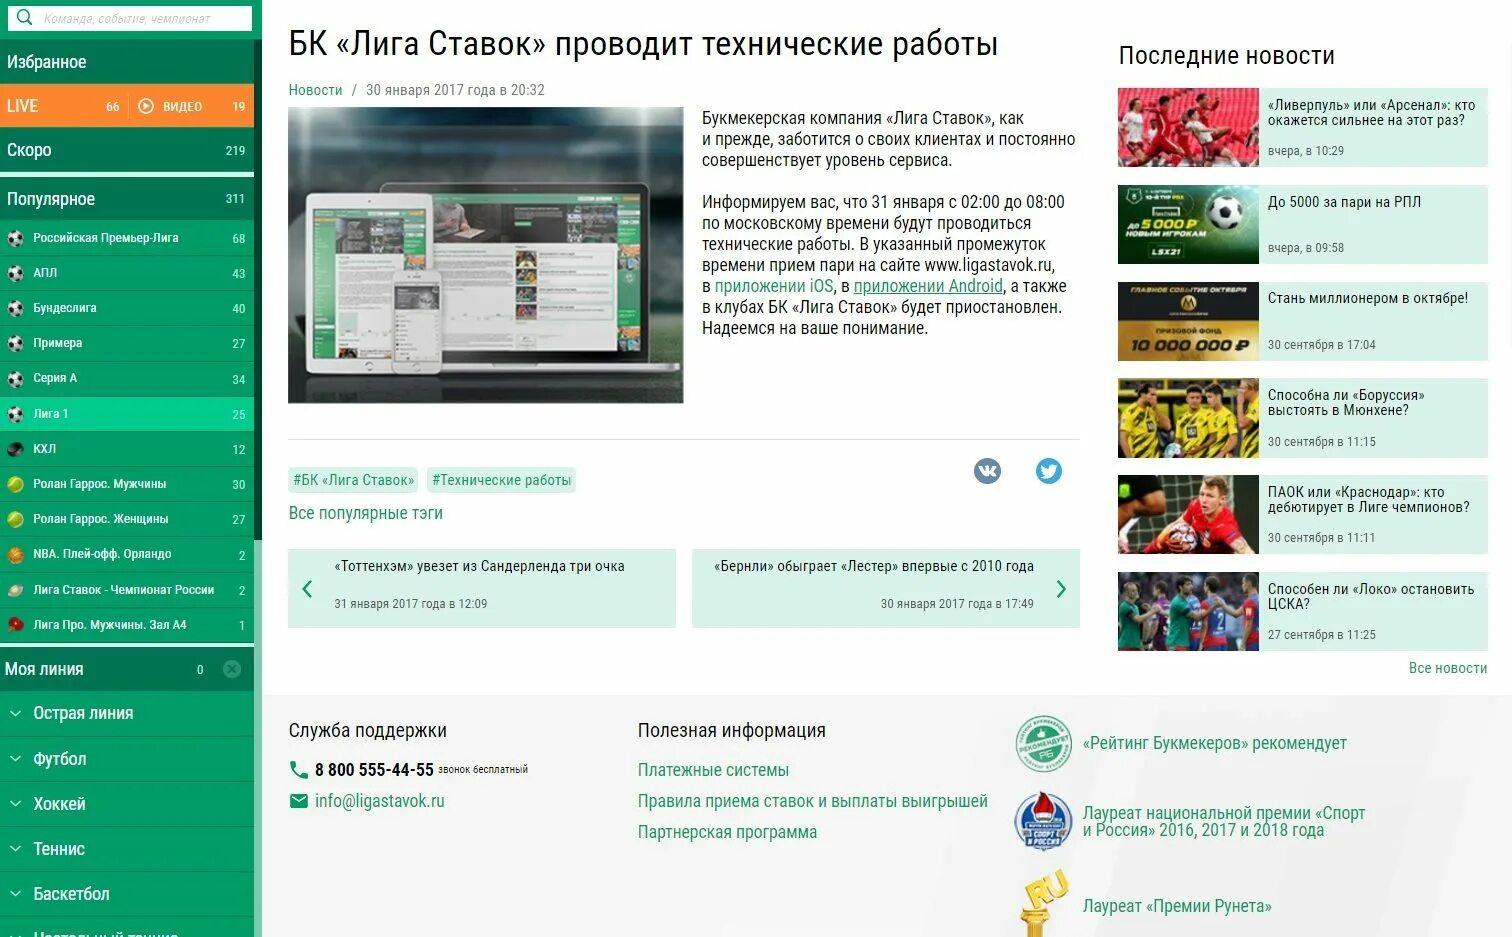
Task: Open Платежные системы link
Action: coord(713,770)
